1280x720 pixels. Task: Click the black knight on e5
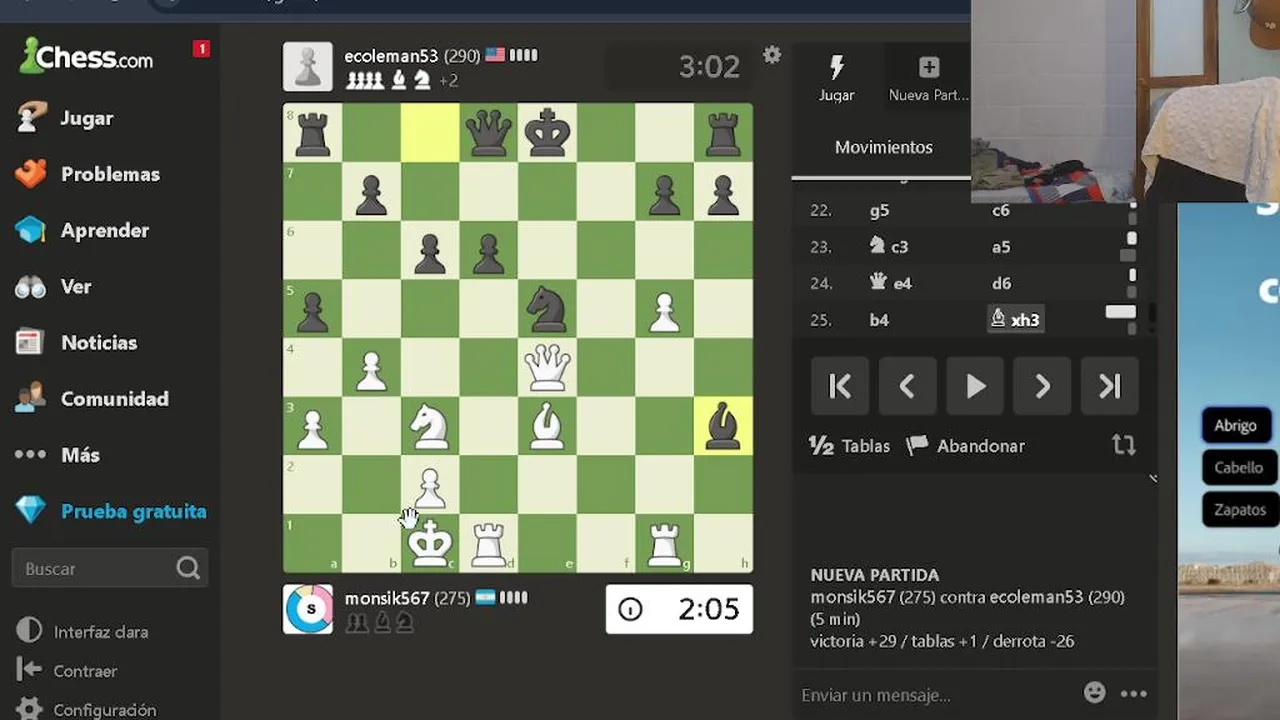click(547, 308)
